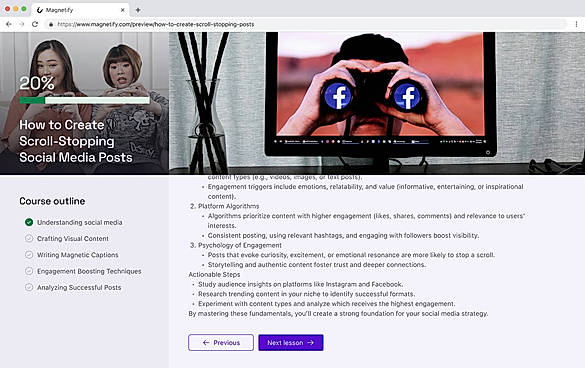Open the Engagement Boosting Techniques lesson
The image size is (585, 368).
(89, 271)
